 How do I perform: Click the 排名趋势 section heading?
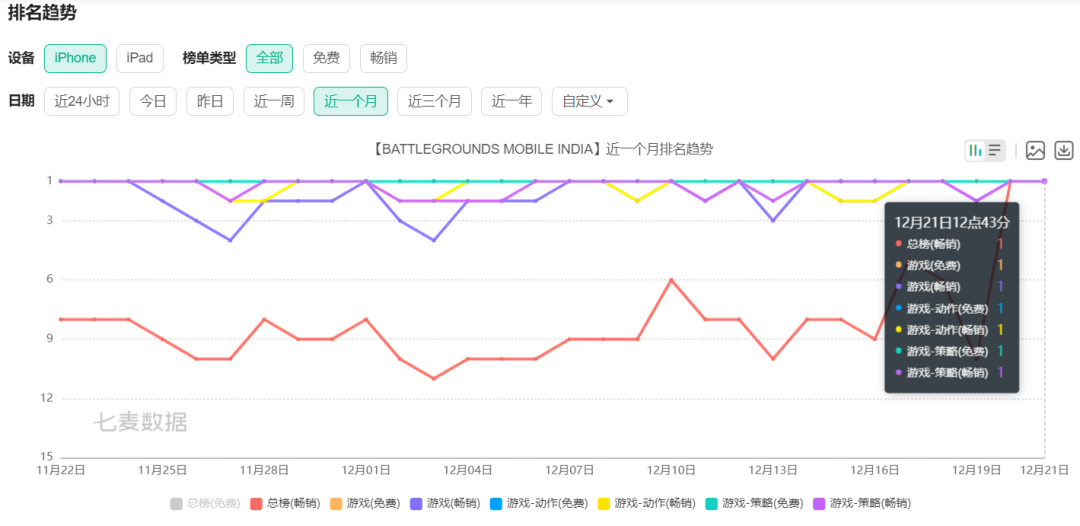click(42, 13)
